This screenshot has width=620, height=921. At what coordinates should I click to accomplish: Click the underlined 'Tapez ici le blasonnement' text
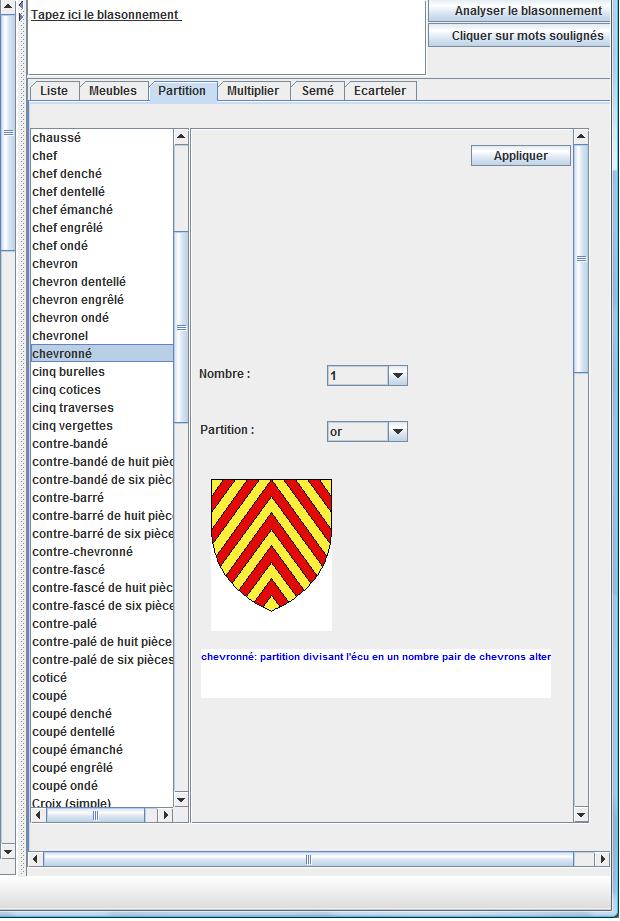tap(106, 15)
